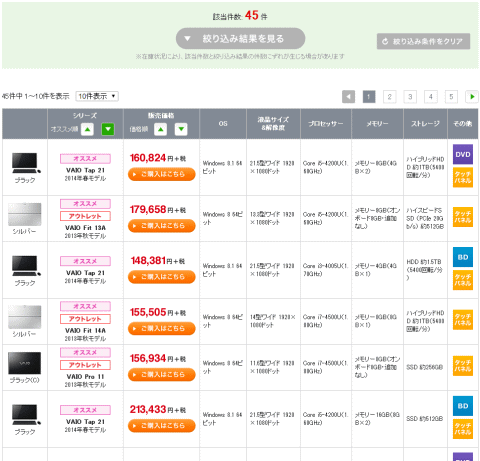Click purchase button under 160,824円
Viewport: 480px width, 461px height.
click(x=162, y=174)
